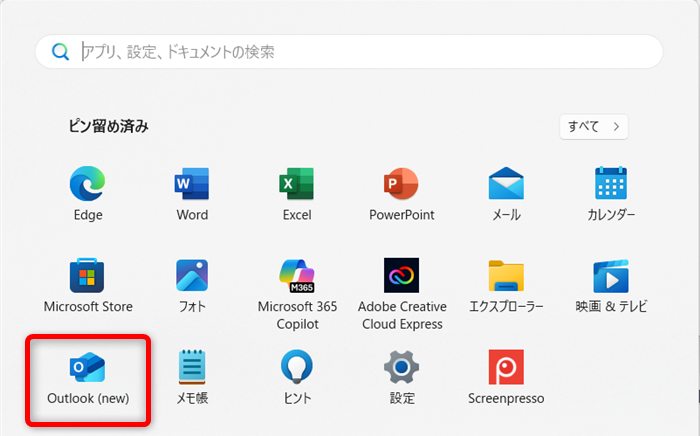Open 設定 gear icon
Screen dimensions: 700x436
pos(401,368)
